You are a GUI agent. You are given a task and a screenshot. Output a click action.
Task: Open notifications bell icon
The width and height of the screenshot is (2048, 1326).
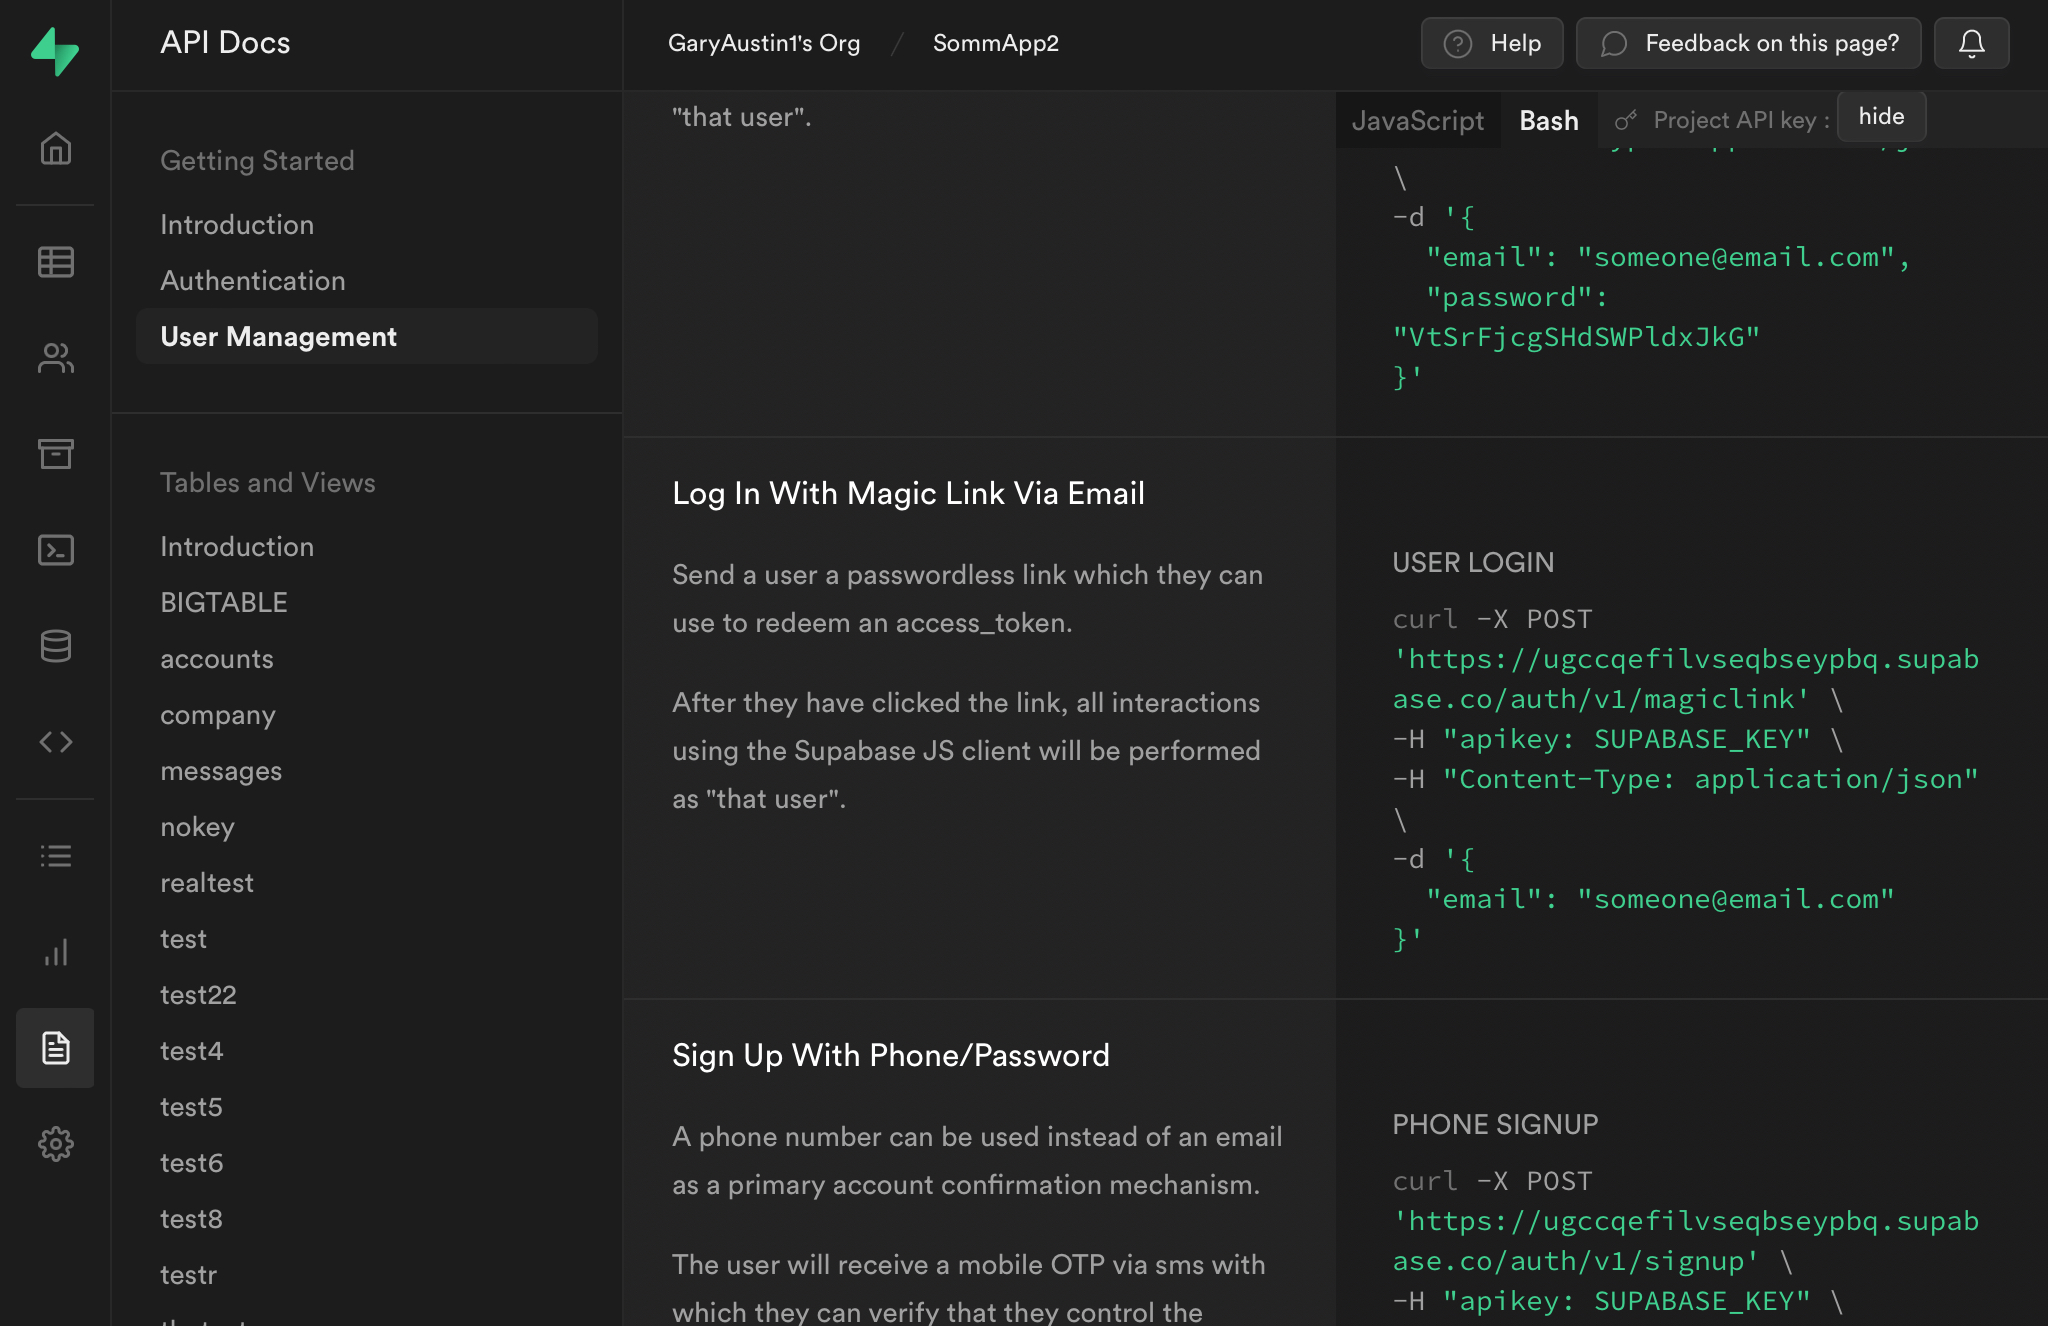click(x=1971, y=43)
